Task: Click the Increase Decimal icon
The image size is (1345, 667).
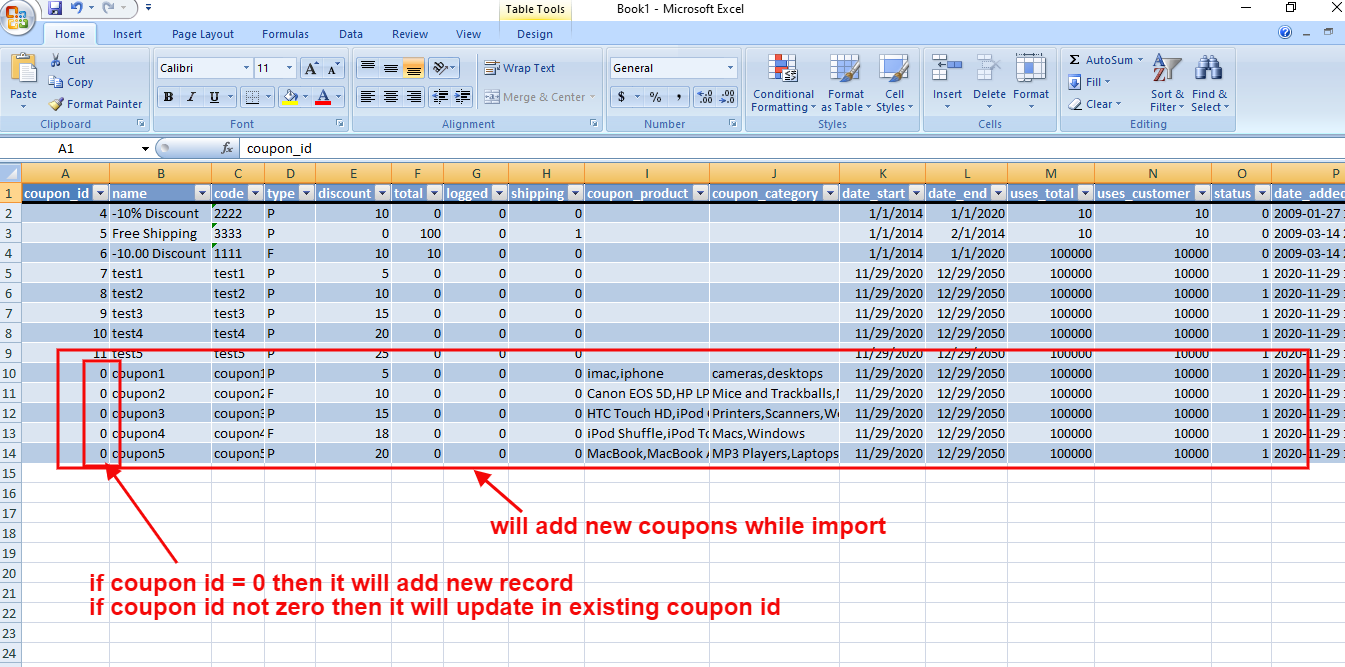Action: [x=704, y=97]
